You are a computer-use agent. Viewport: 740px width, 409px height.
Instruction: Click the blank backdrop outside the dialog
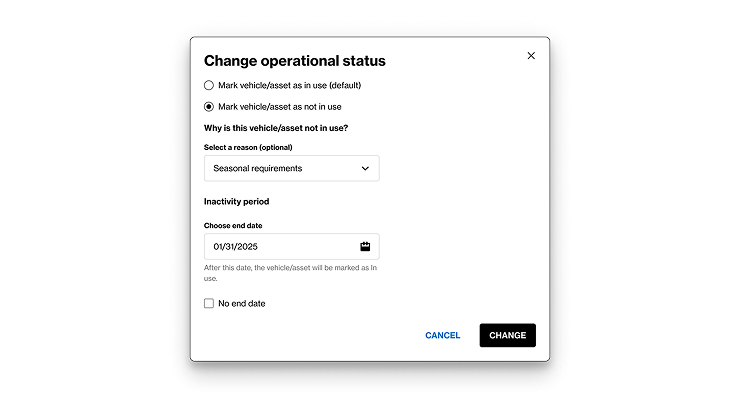94,203
